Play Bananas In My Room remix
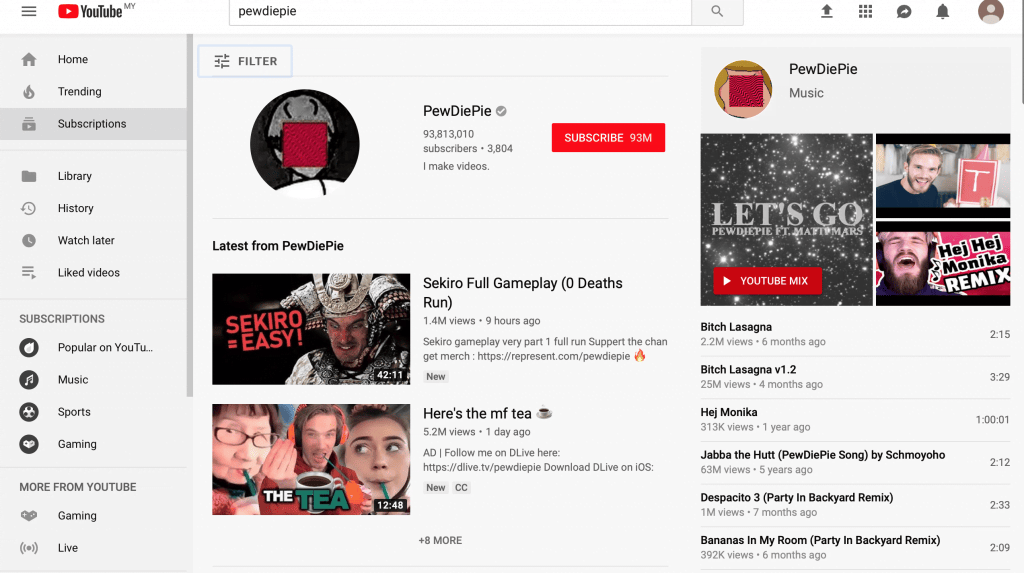 coord(856,548)
